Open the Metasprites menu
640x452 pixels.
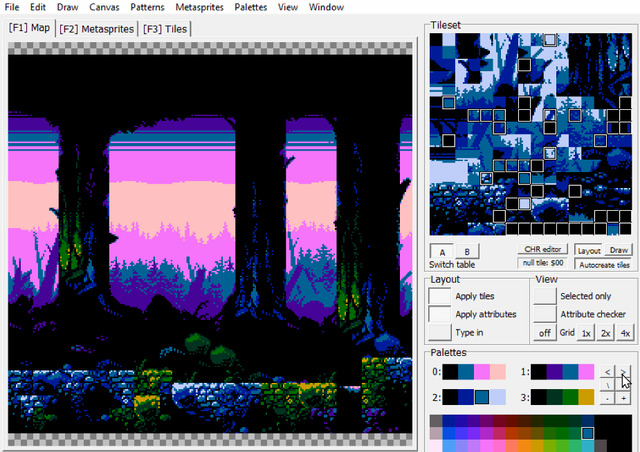coord(199,7)
